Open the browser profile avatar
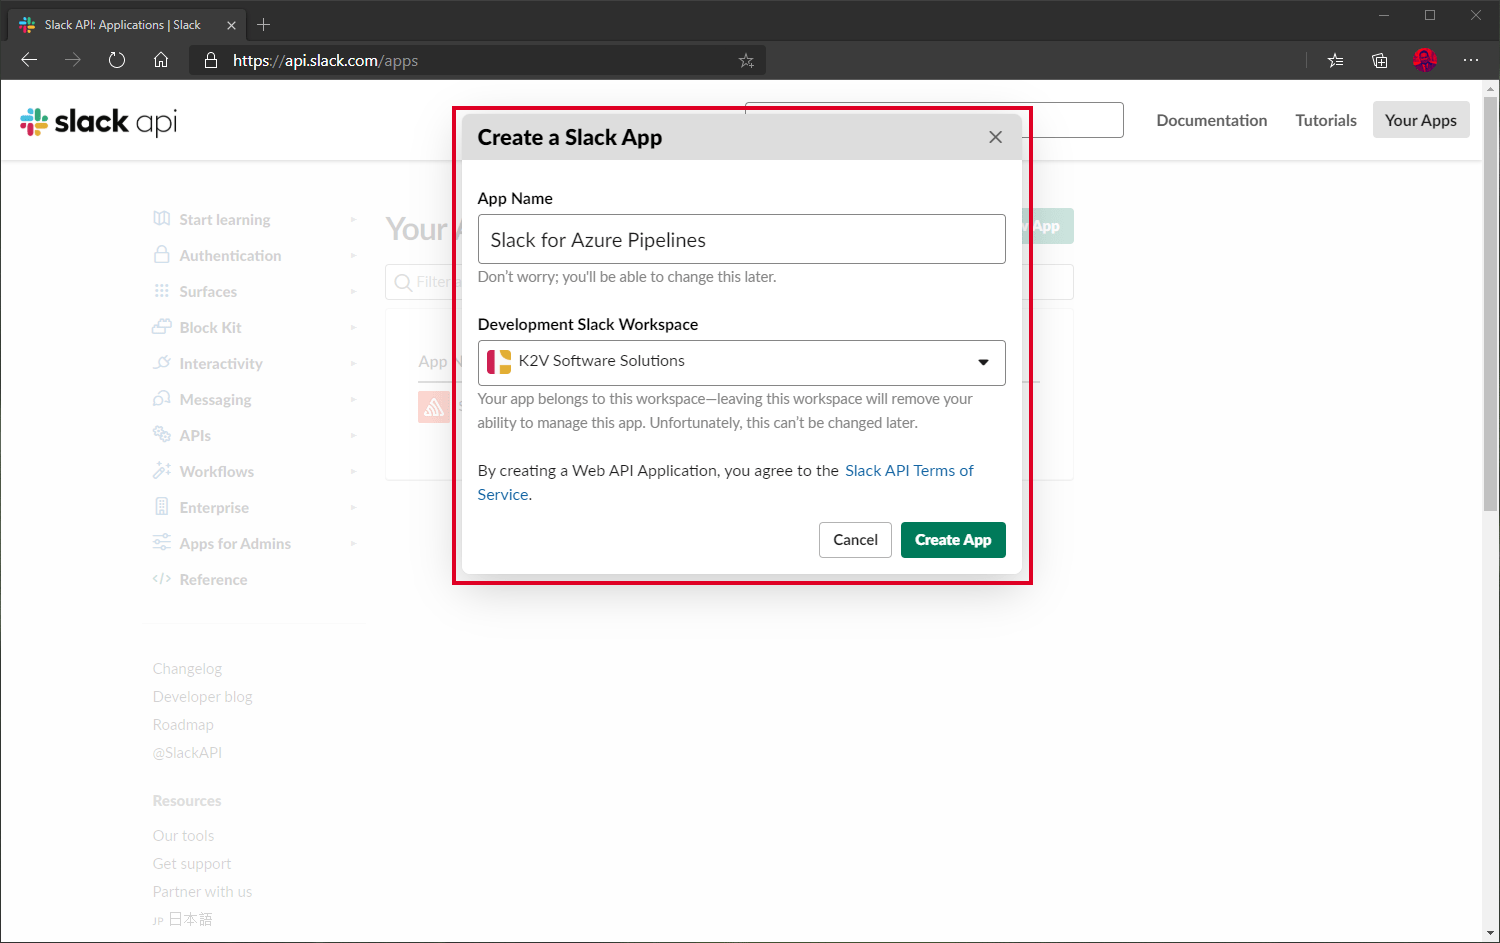This screenshot has height=943, width=1500. [x=1425, y=60]
